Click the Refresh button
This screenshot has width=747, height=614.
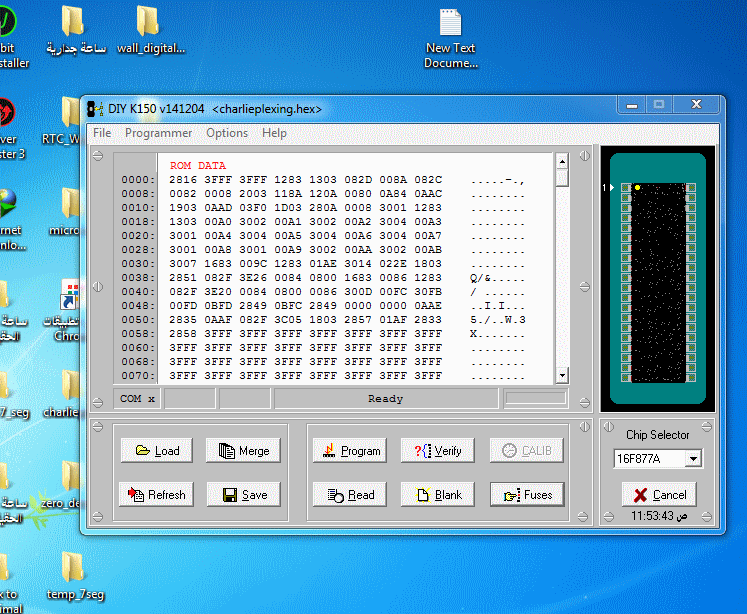click(x=156, y=494)
